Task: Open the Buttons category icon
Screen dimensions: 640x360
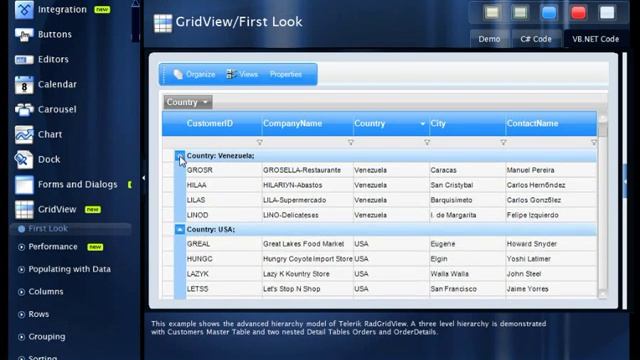Action: point(24,35)
